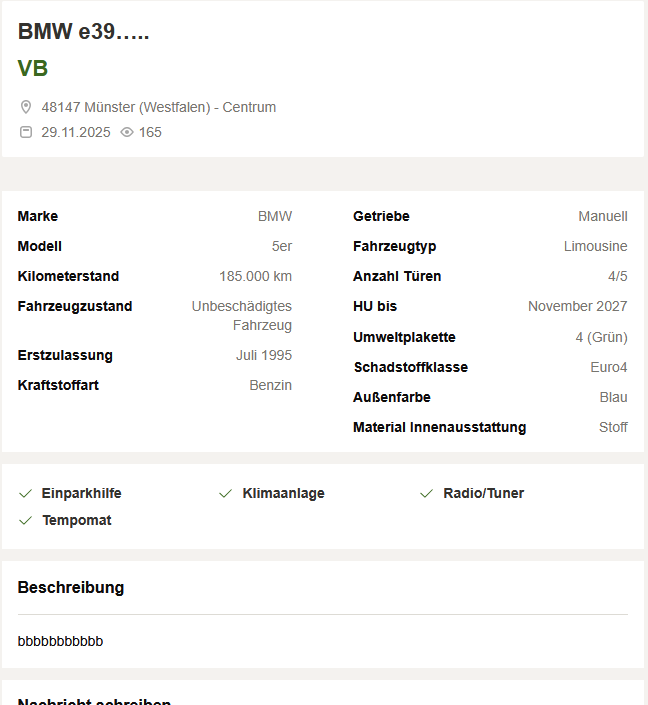Click the Außenfarbe value Blau

613,397
